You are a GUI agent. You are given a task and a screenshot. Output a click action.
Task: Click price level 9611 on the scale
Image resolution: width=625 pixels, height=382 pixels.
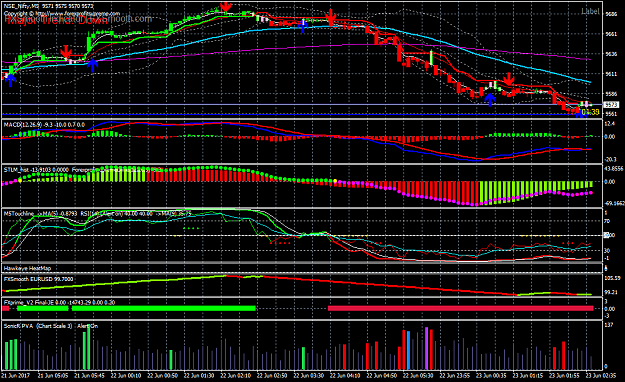click(611, 74)
